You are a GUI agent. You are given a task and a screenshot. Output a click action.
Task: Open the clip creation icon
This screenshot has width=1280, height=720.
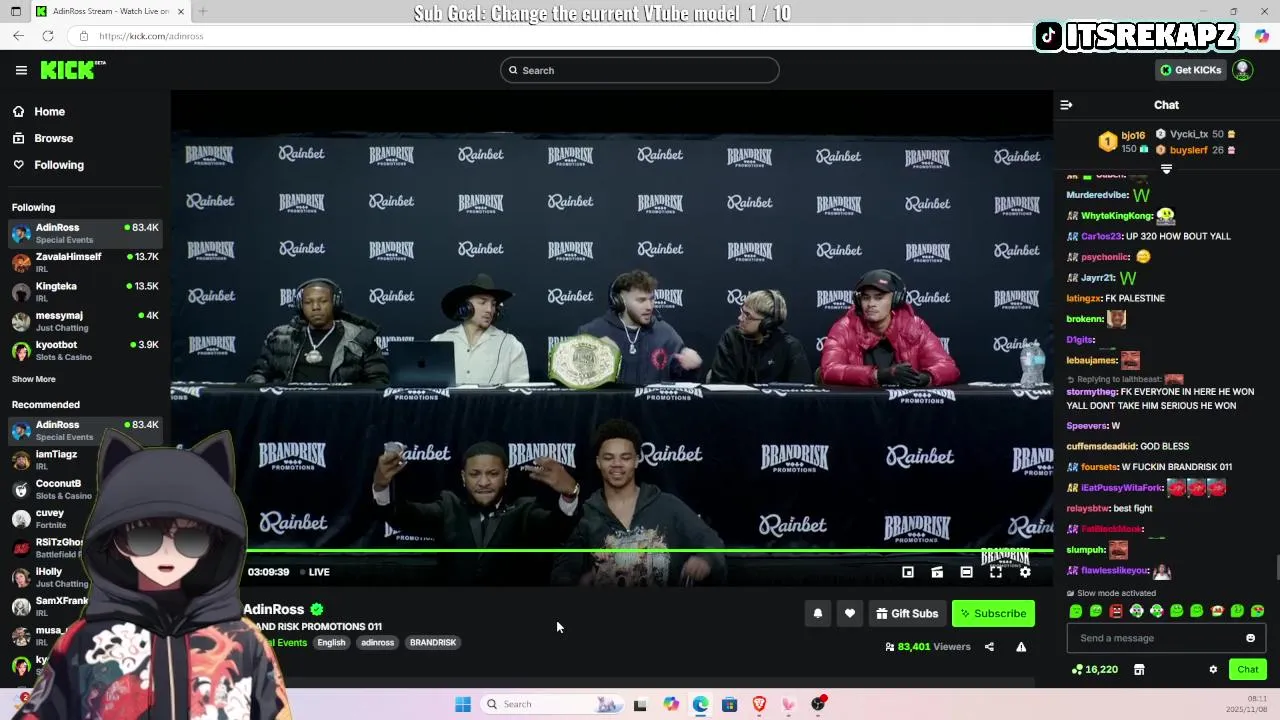click(937, 572)
